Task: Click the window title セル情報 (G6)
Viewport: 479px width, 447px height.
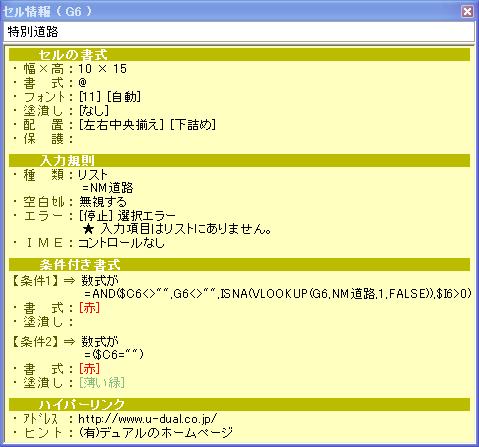Action: pos(47,12)
